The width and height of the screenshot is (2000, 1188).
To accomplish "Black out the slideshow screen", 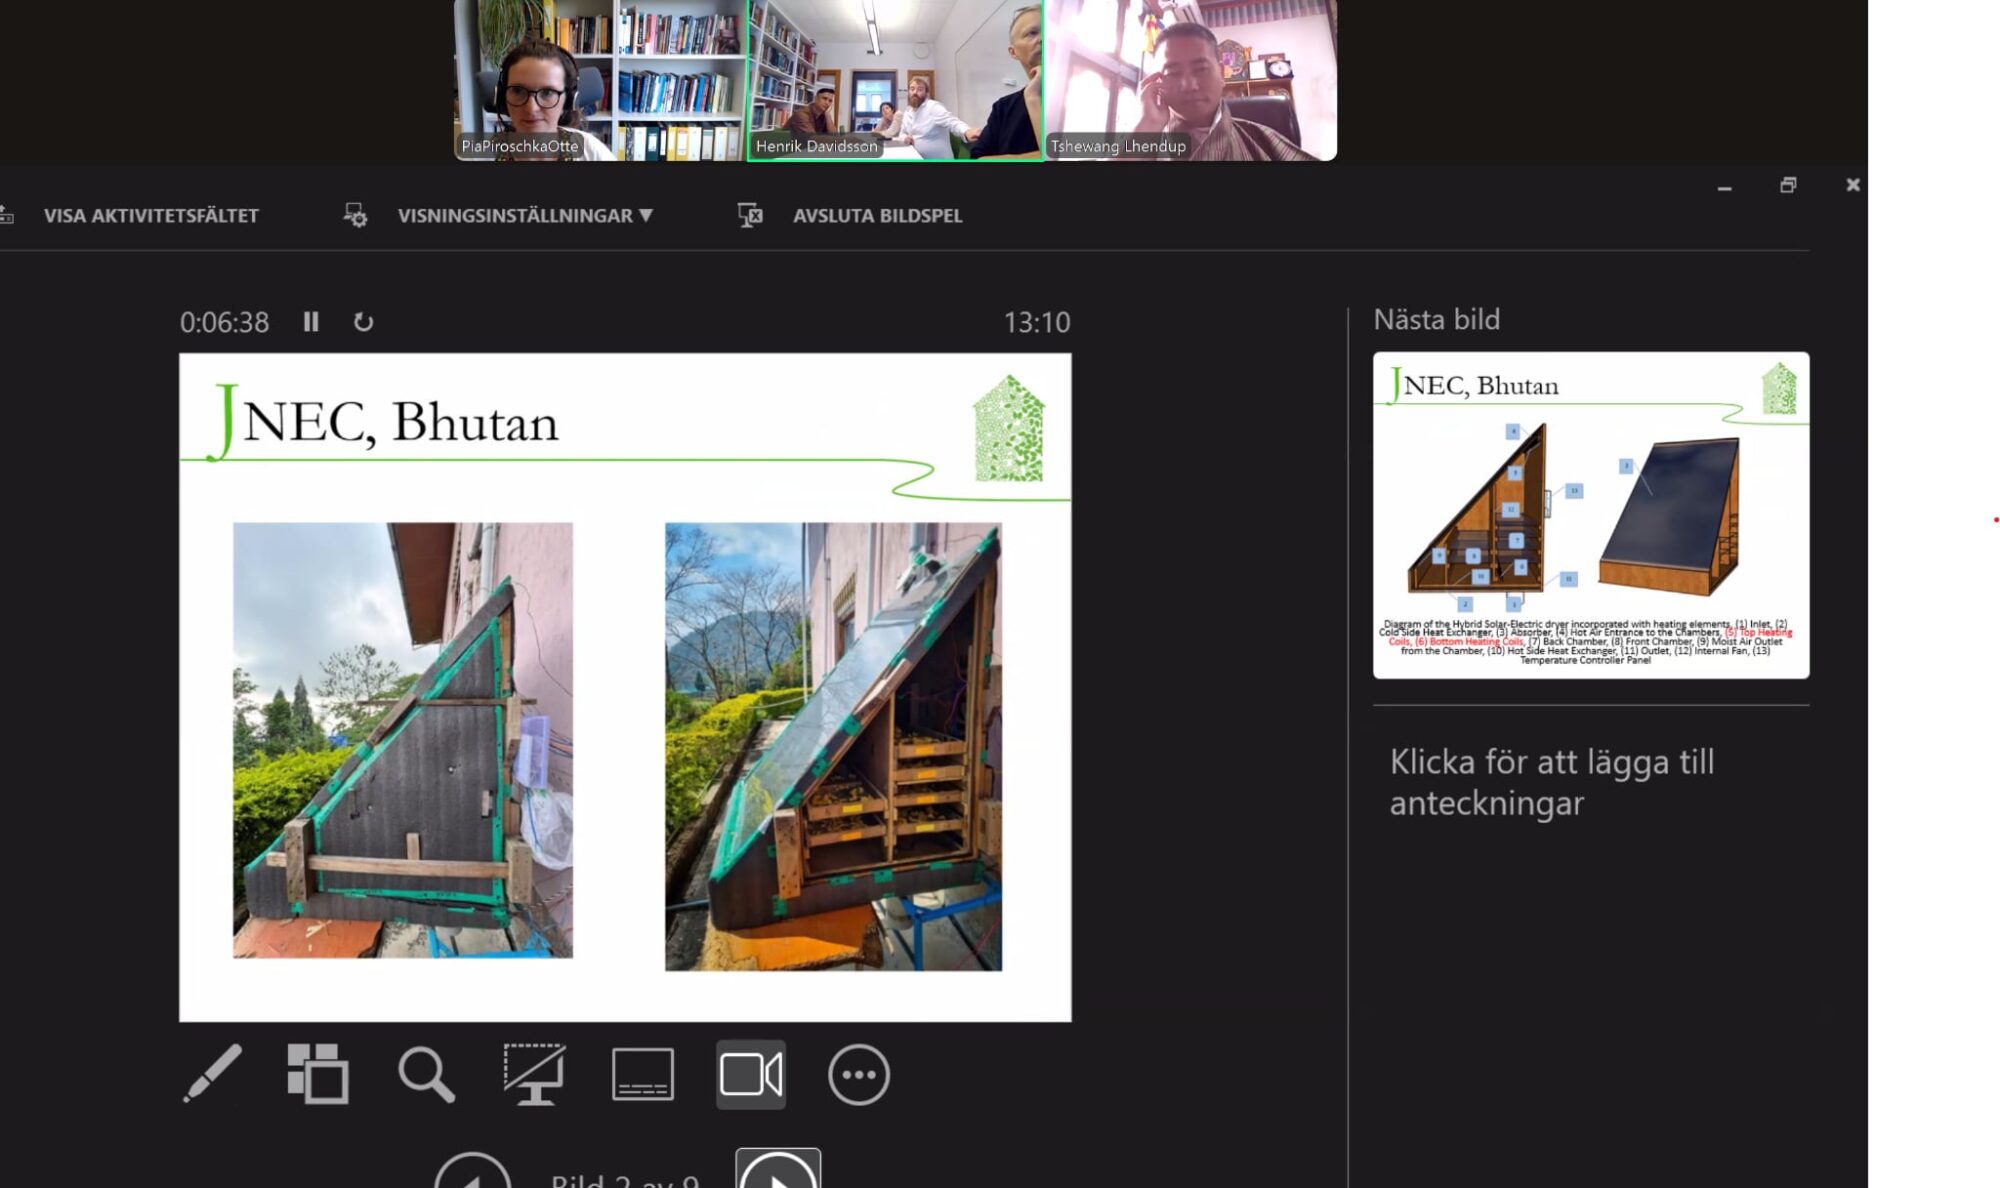I will pyautogui.click(x=534, y=1074).
